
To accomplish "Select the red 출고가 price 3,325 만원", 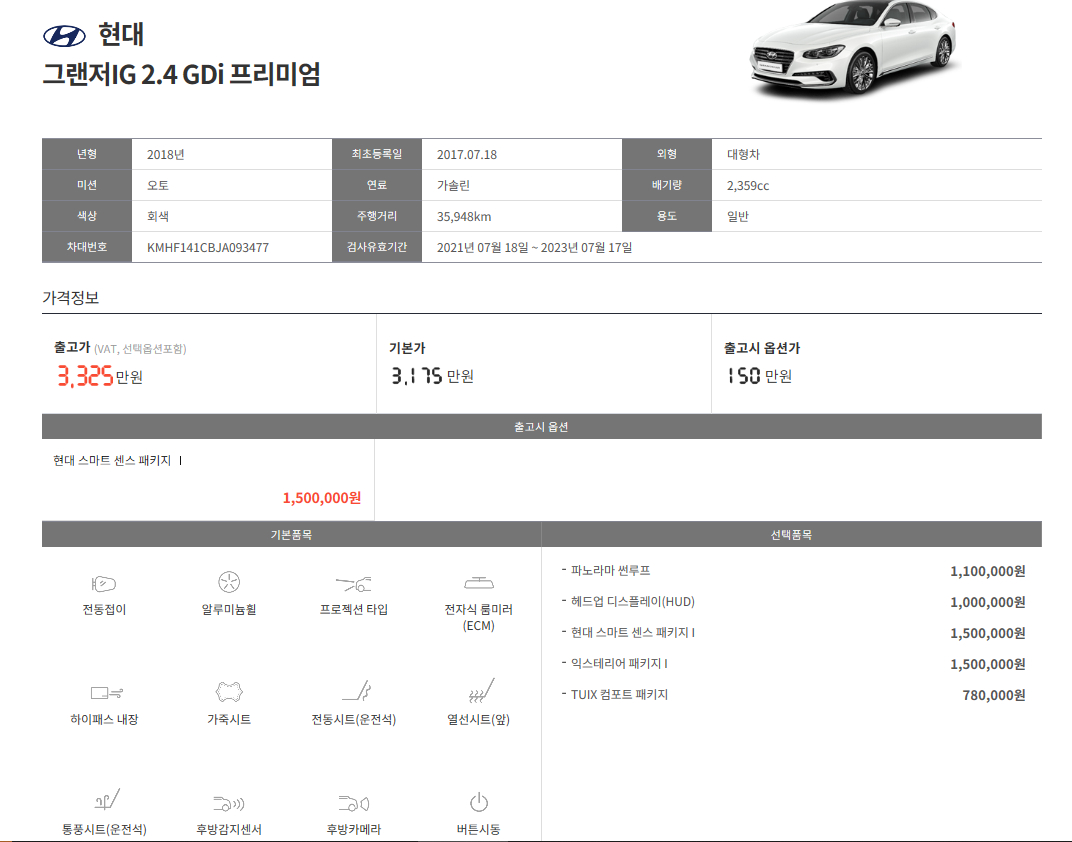I will pos(100,376).
